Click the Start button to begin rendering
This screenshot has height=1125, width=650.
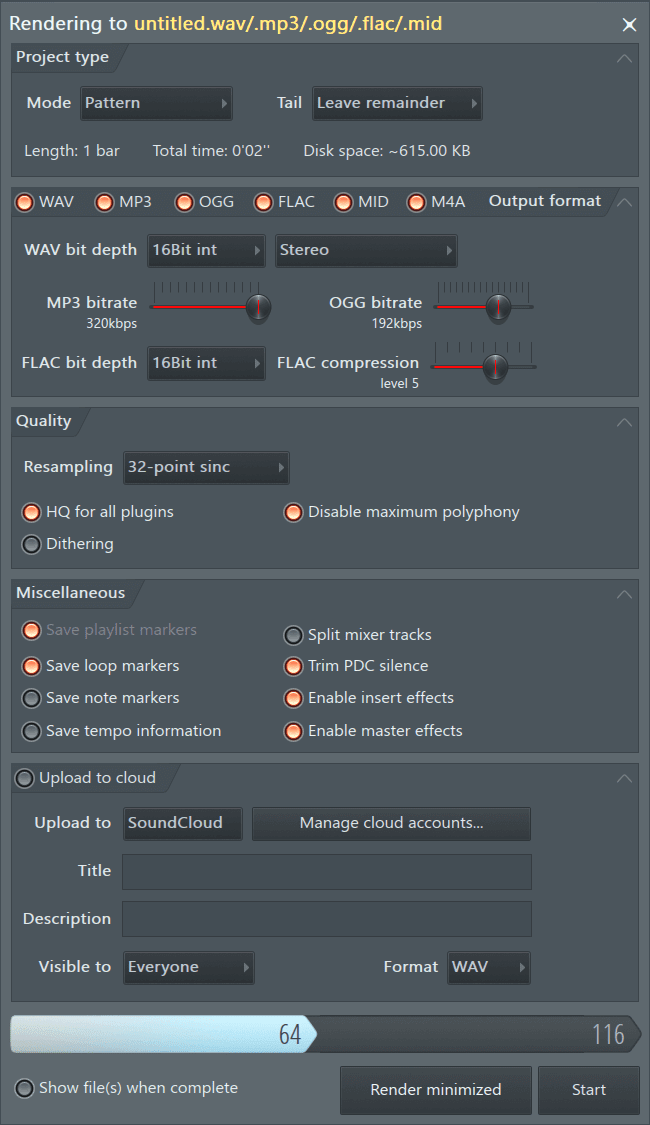click(589, 1090)
